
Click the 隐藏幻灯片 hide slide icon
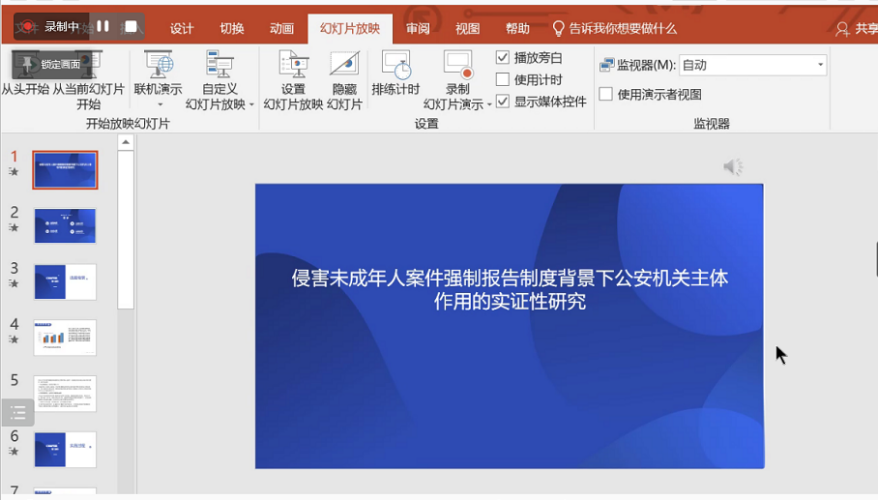point(344,65)
